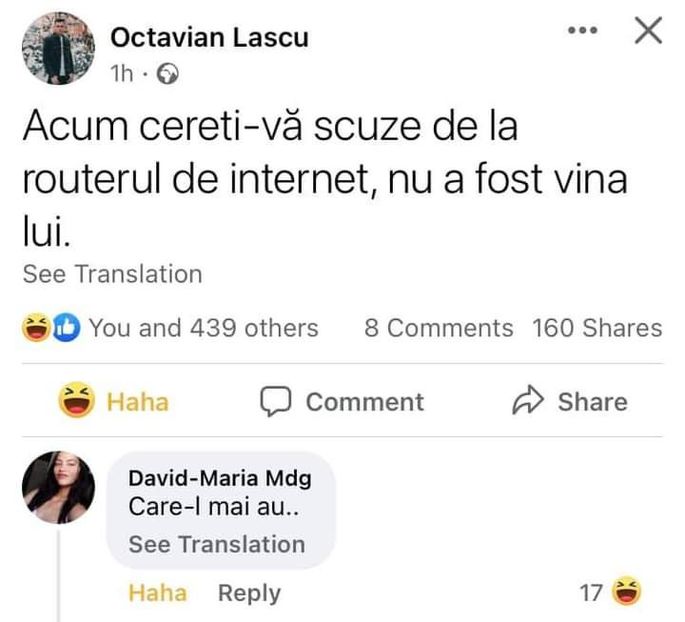This screenshot has width=685, height=622.
Task: Close the post with the X icon
Action: (x=649, y=32)
